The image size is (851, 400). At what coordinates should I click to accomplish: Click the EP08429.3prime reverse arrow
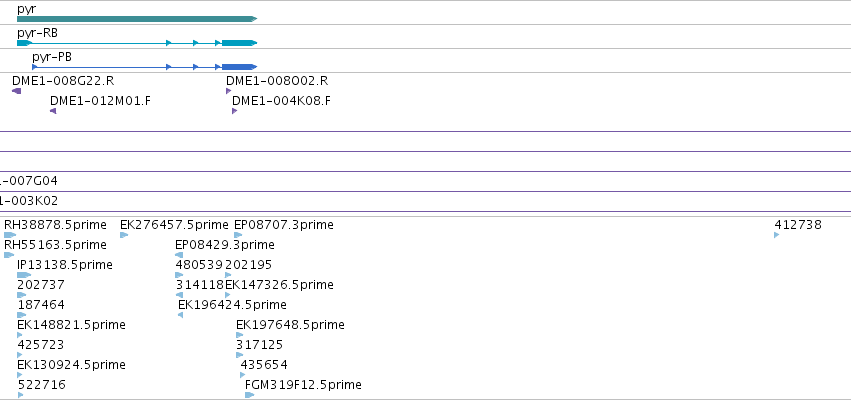click(x=179, y=255)
